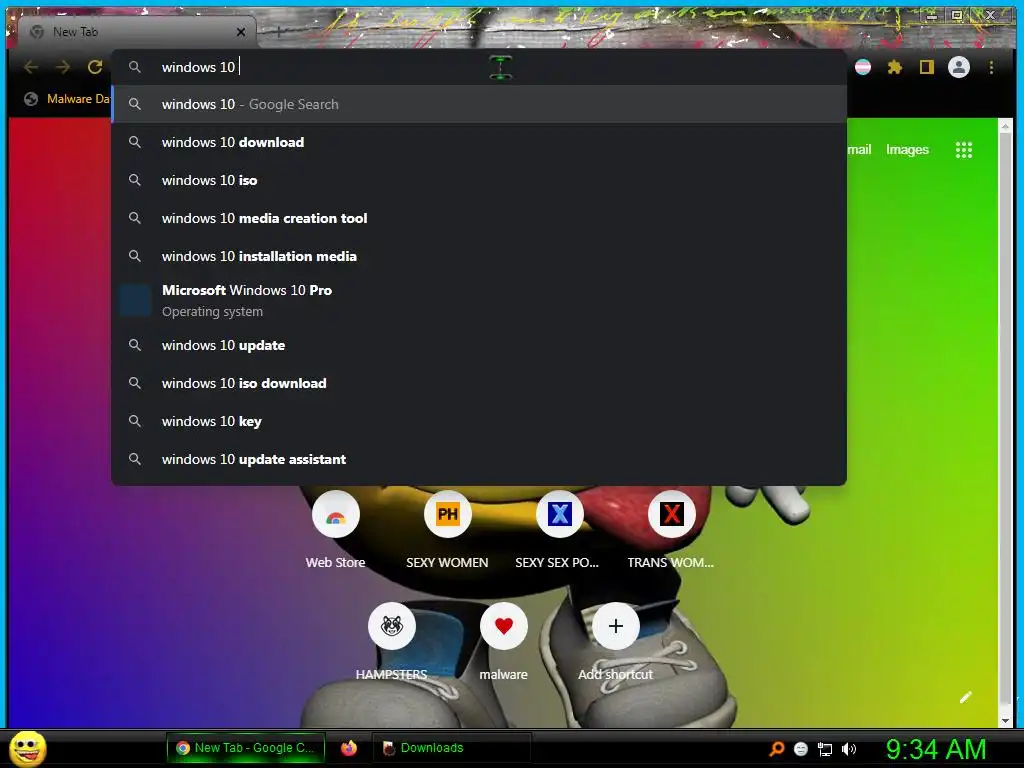The height and width of the screenshot is (768, 1024).
Task: Choose 'windows 10 iso download' suggestion
Action: (x=479, y=383)
